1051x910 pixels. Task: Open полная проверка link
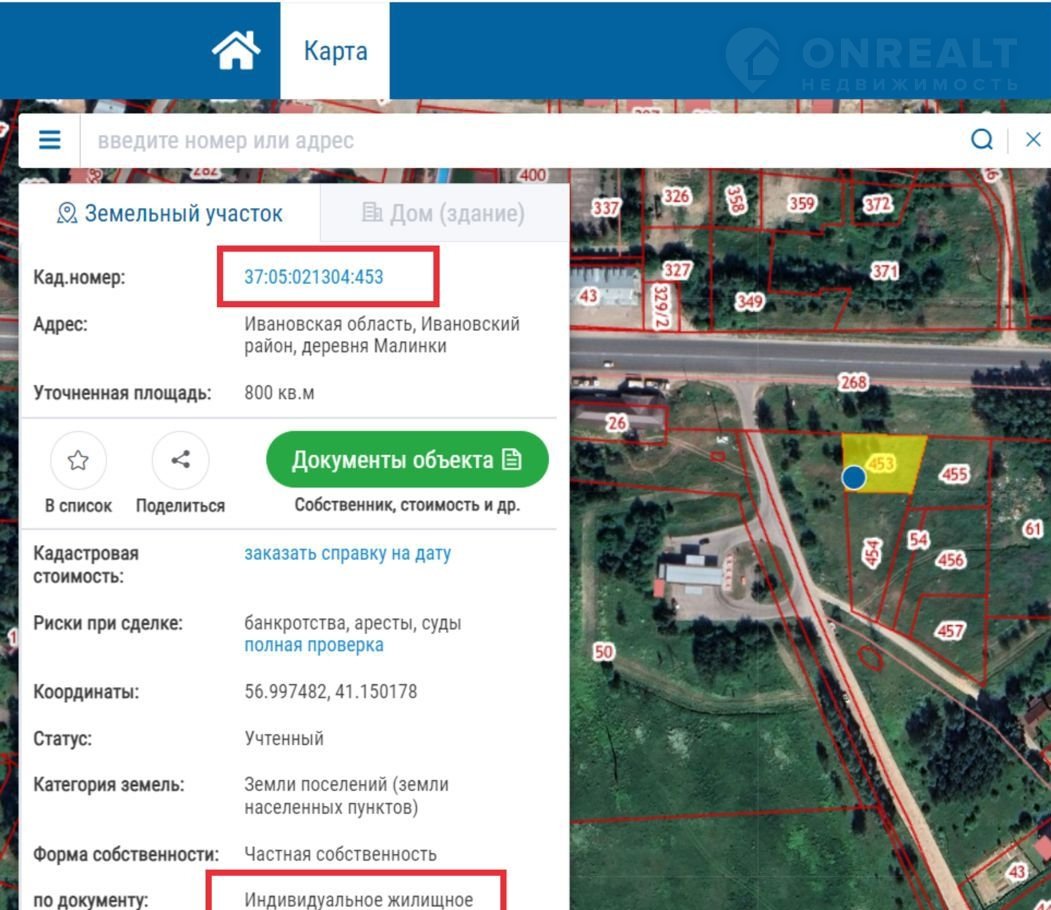(x=313, y=645)
